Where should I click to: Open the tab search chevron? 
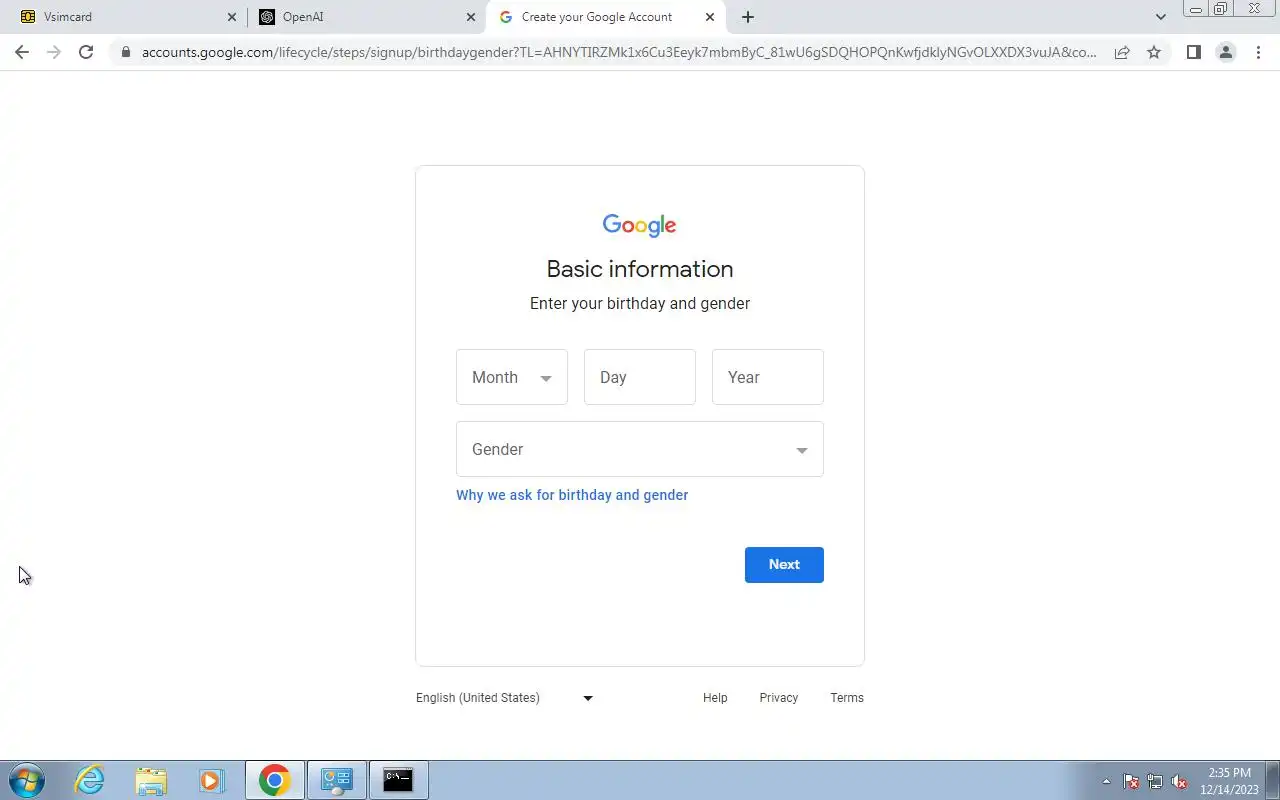[x=1160, y=17]
